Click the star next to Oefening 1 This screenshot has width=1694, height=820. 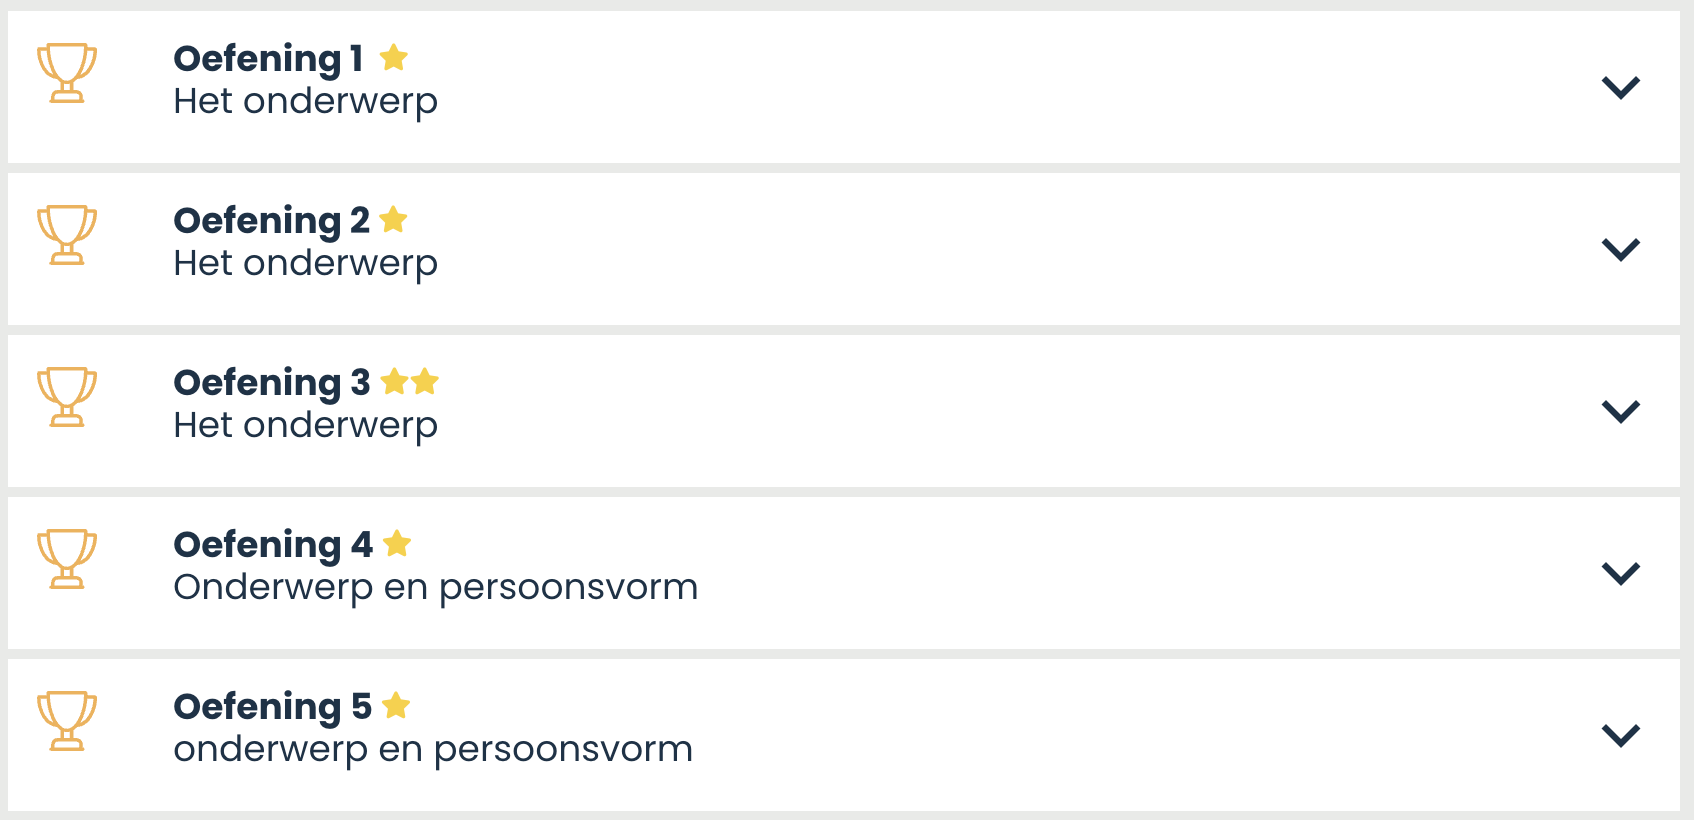click(x=394, y=58)
